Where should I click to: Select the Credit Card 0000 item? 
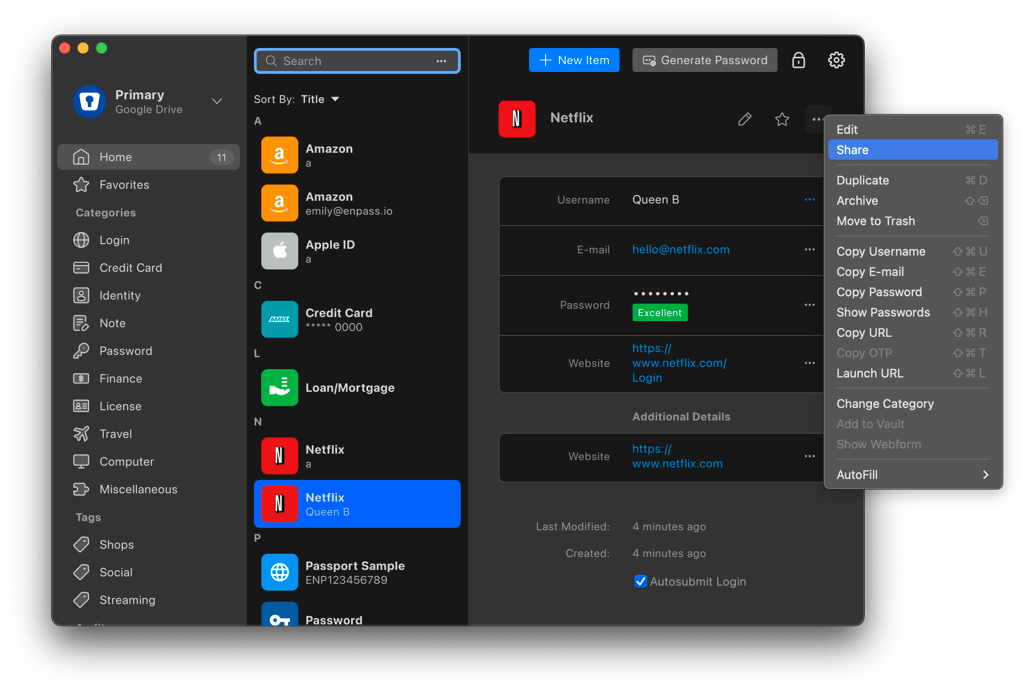357,319
